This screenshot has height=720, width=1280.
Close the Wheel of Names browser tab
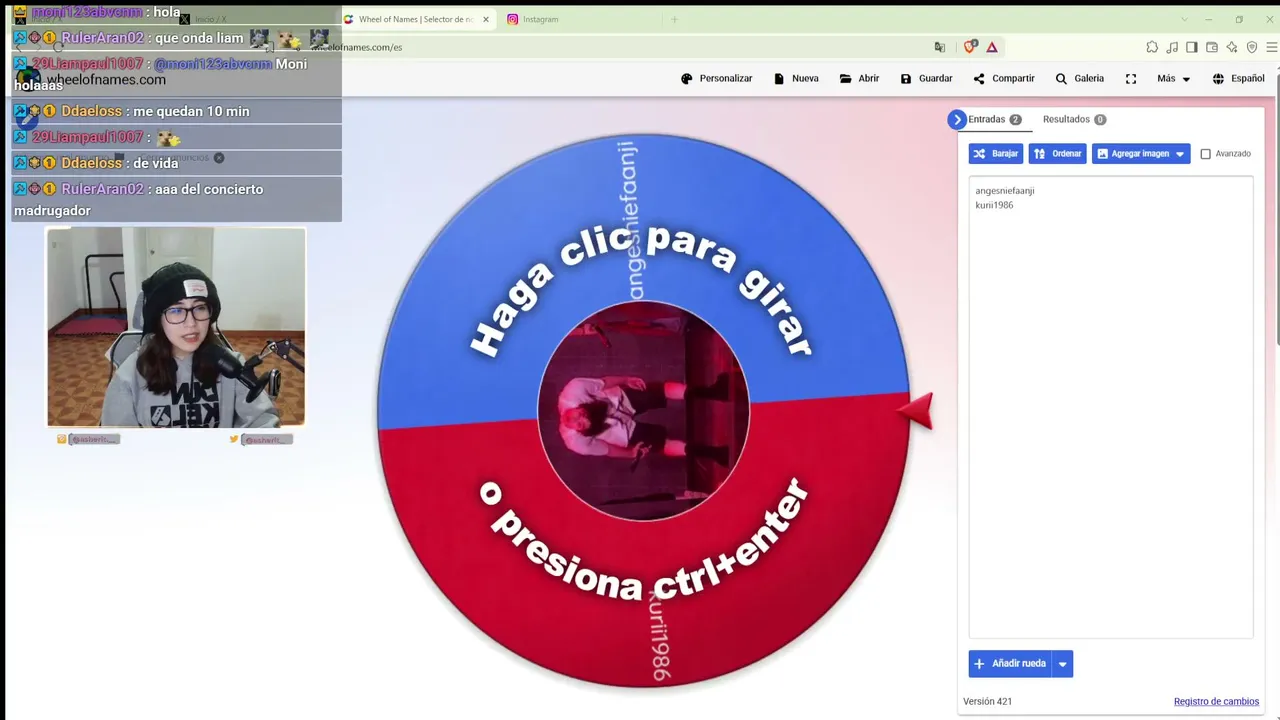486,19
